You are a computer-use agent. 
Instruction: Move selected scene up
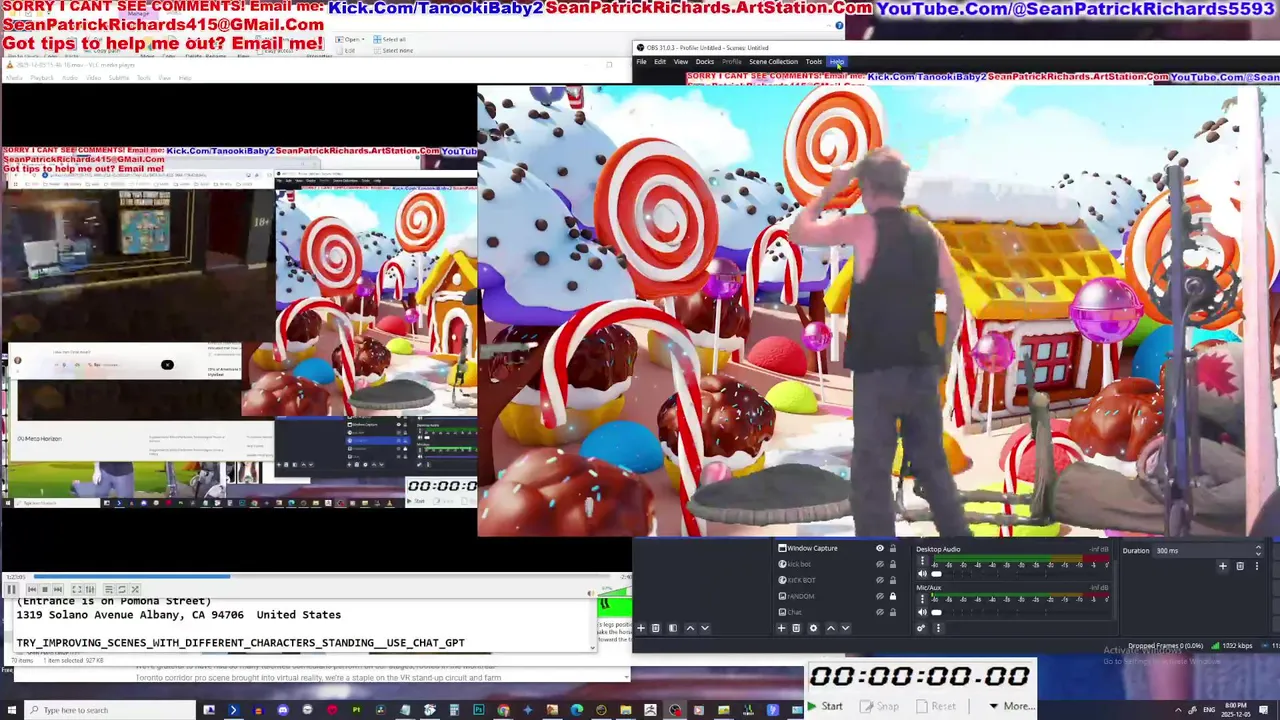[x=690, y=628]
